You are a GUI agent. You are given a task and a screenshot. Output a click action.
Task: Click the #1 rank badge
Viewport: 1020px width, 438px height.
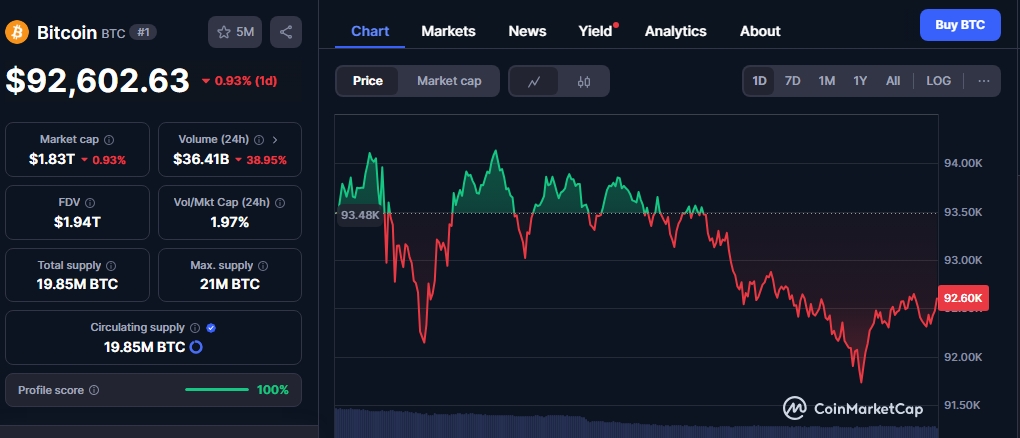pyautogui.click(x=143, y=32)
